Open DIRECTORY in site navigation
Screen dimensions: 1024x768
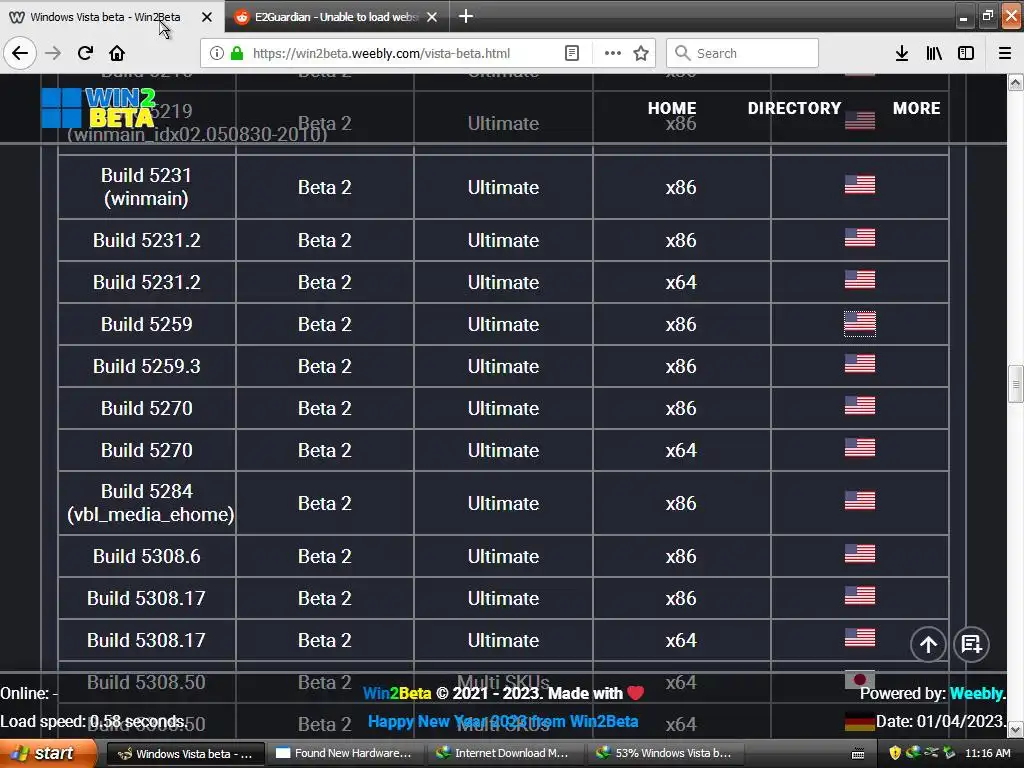tap(794, 108)
